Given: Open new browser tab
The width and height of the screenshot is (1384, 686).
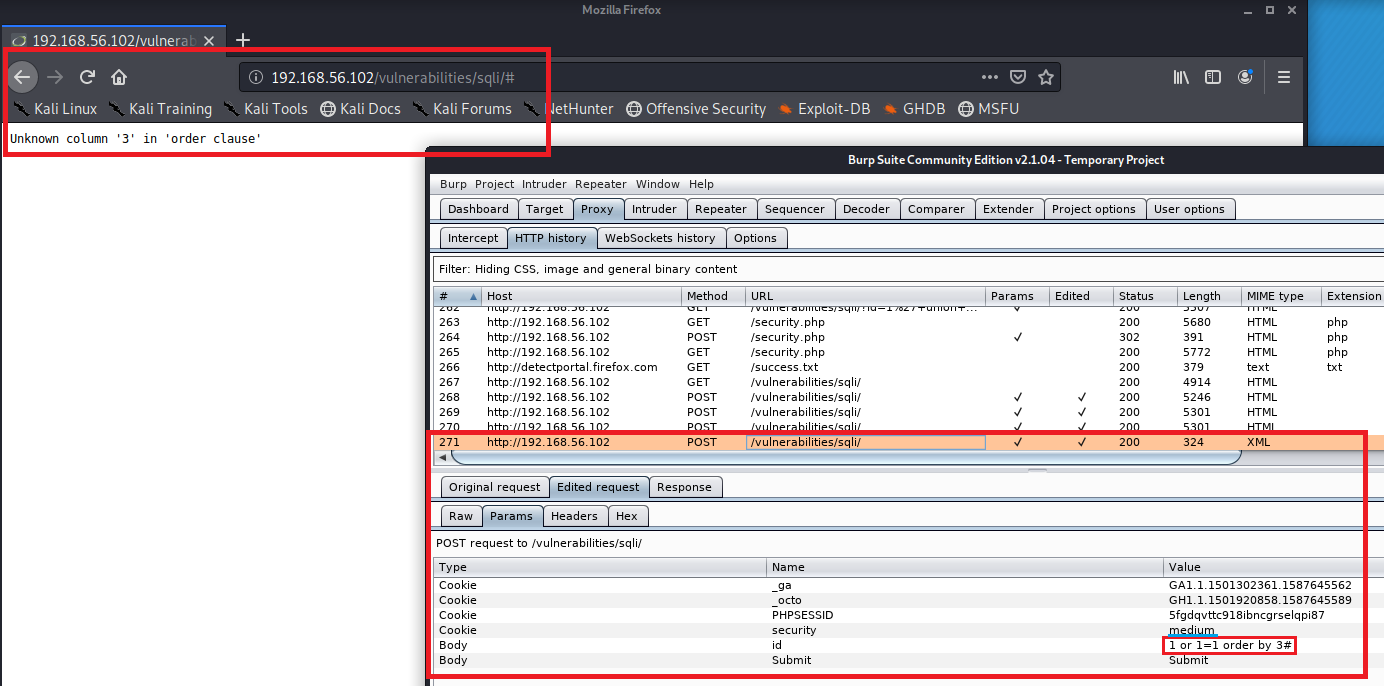Looking at the screenshot, I should click(x=242, y=41).
